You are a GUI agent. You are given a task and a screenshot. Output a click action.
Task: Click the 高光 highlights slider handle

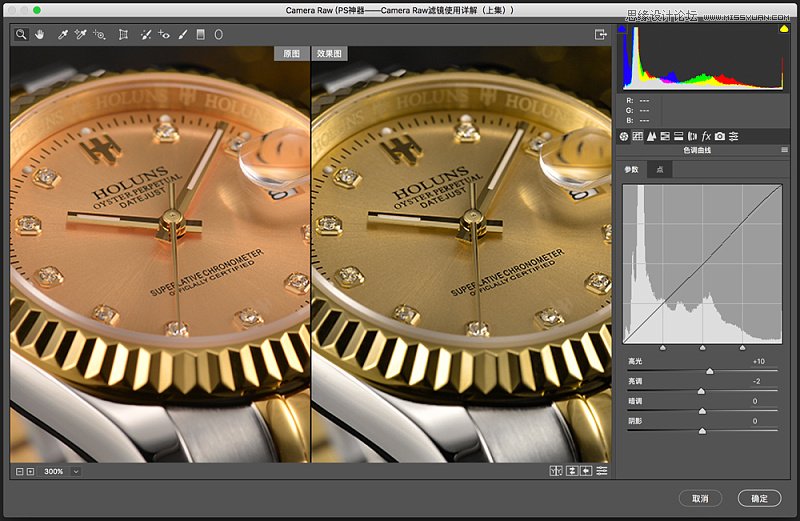710,371
